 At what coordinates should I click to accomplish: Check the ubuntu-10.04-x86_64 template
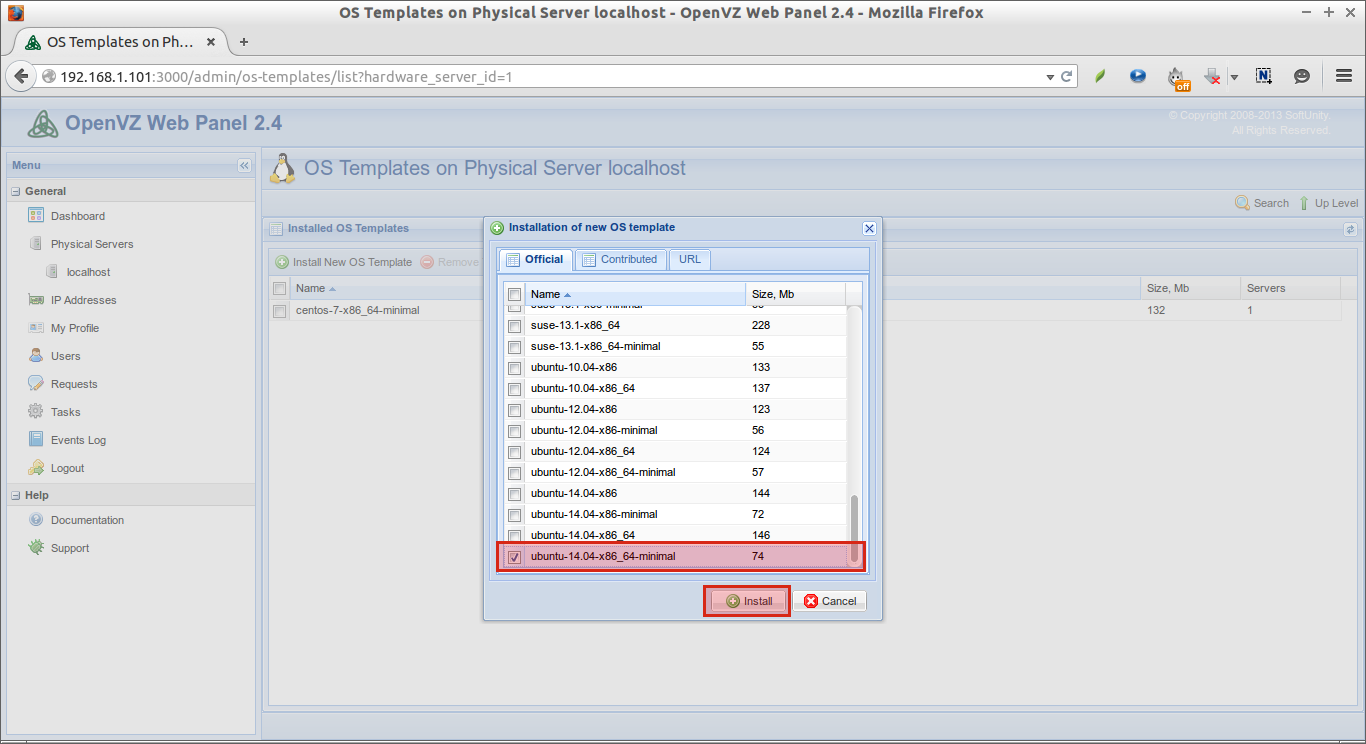point(514,389)
